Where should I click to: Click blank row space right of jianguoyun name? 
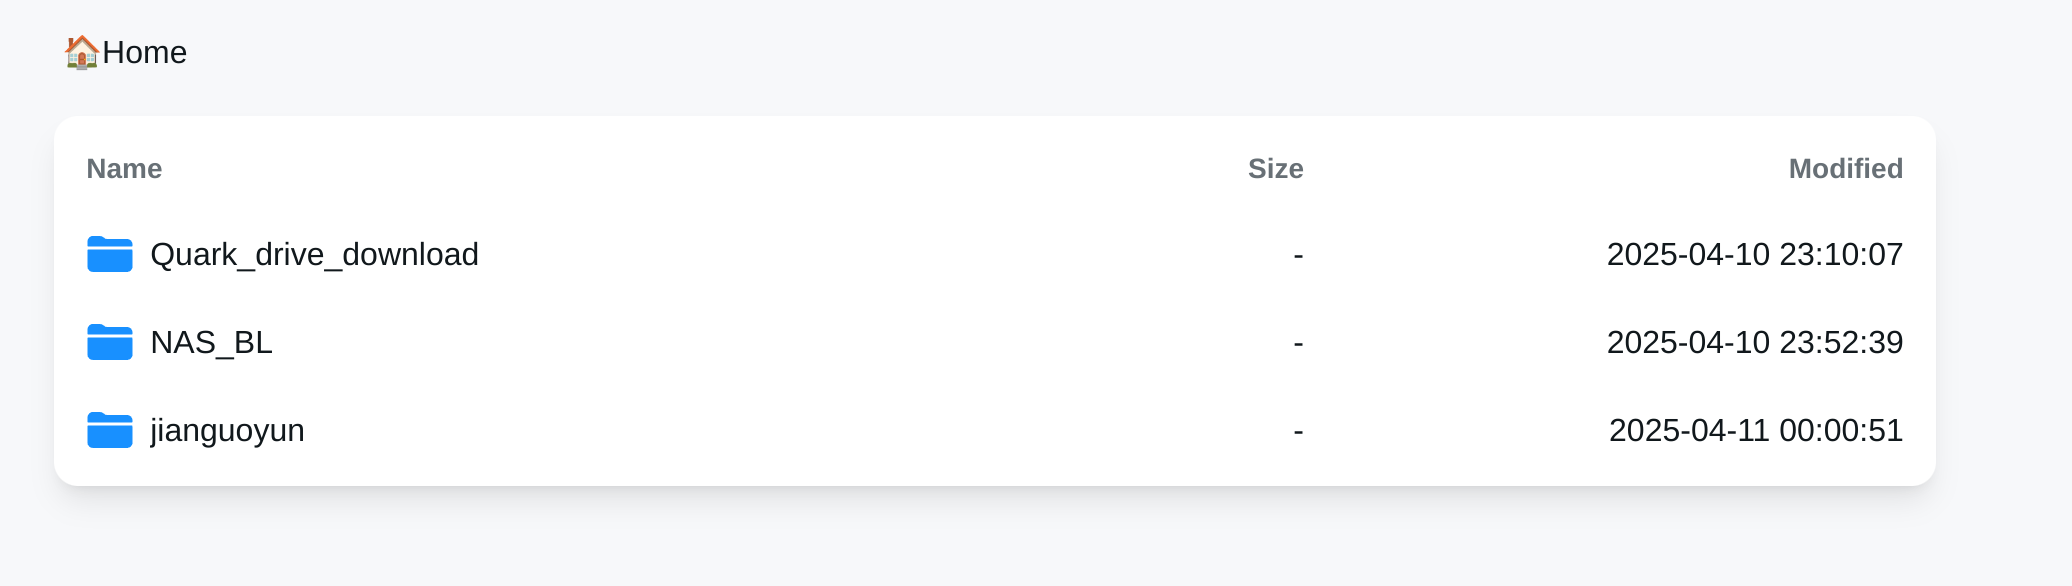coord(700,431)
